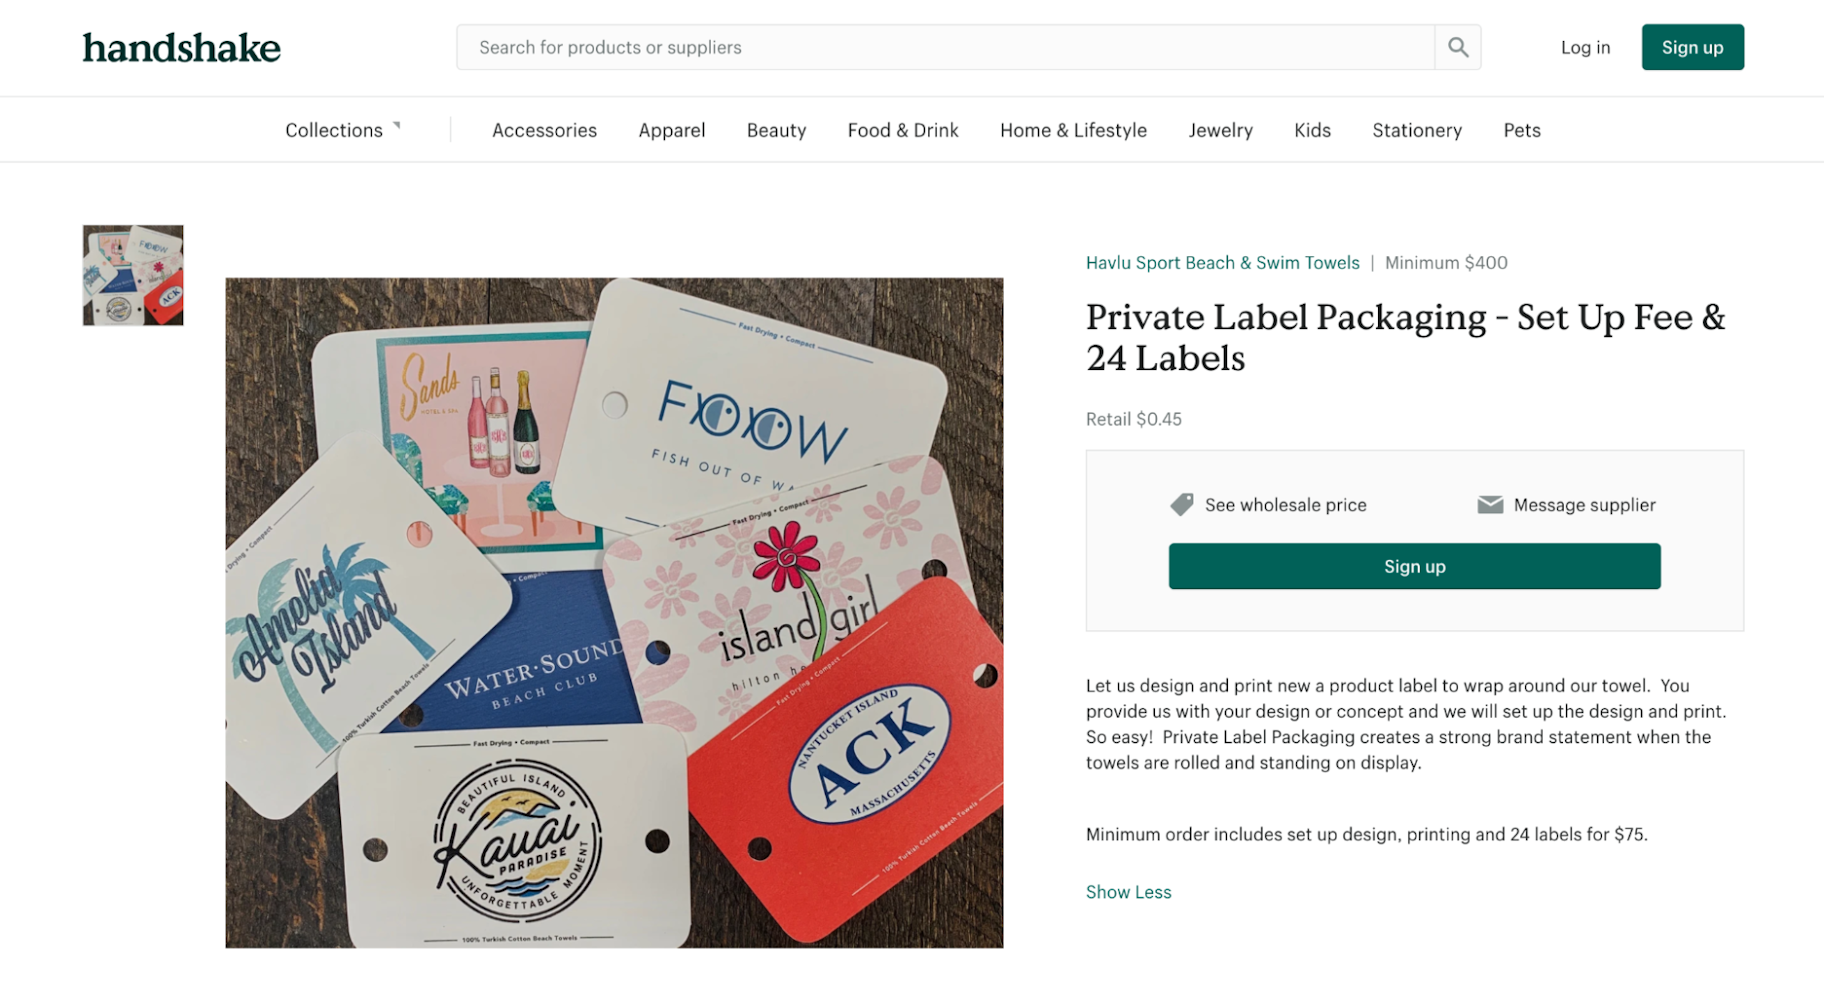Click the wholesale price tag icon
This screenshot has width=1824, height=998.
coord(1182,505)
